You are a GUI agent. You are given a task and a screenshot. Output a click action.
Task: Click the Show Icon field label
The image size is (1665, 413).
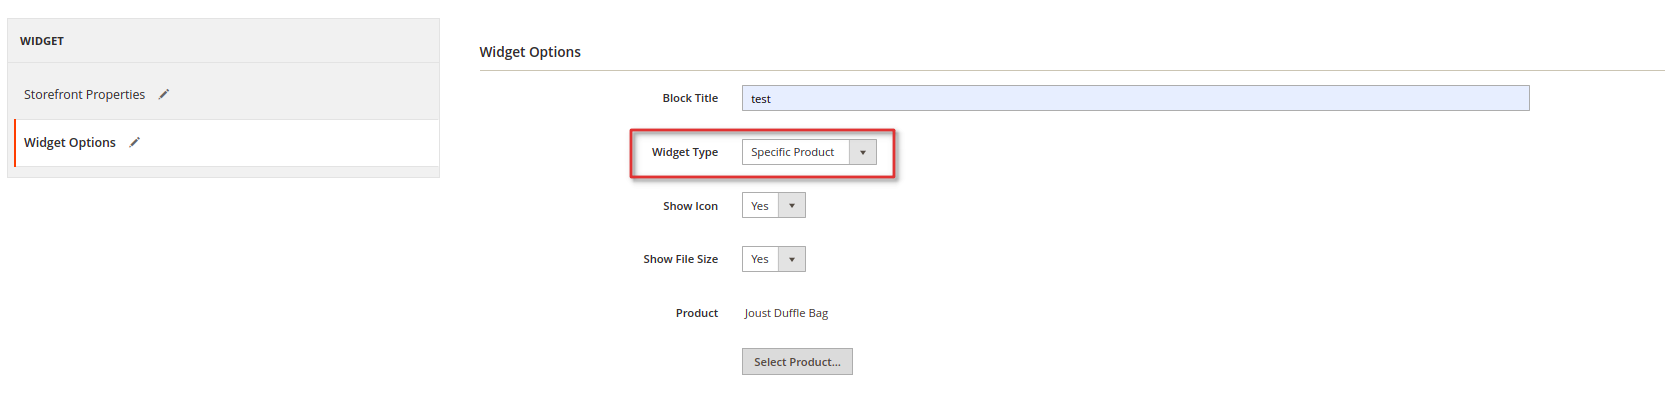pyautogui.click(x=690, y=206)
